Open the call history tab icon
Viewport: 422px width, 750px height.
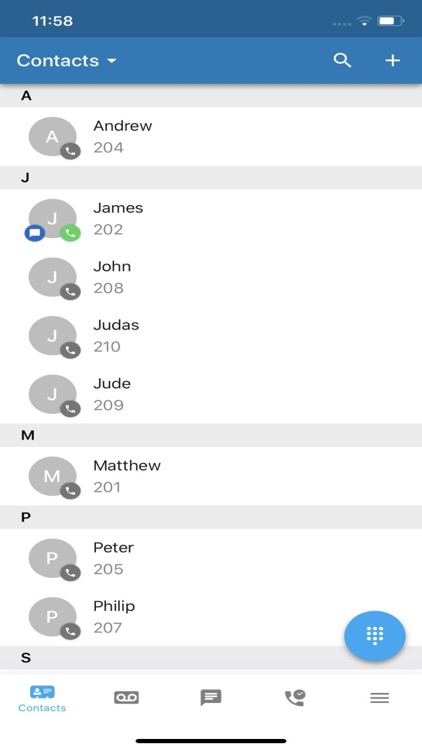click(295, 697)
